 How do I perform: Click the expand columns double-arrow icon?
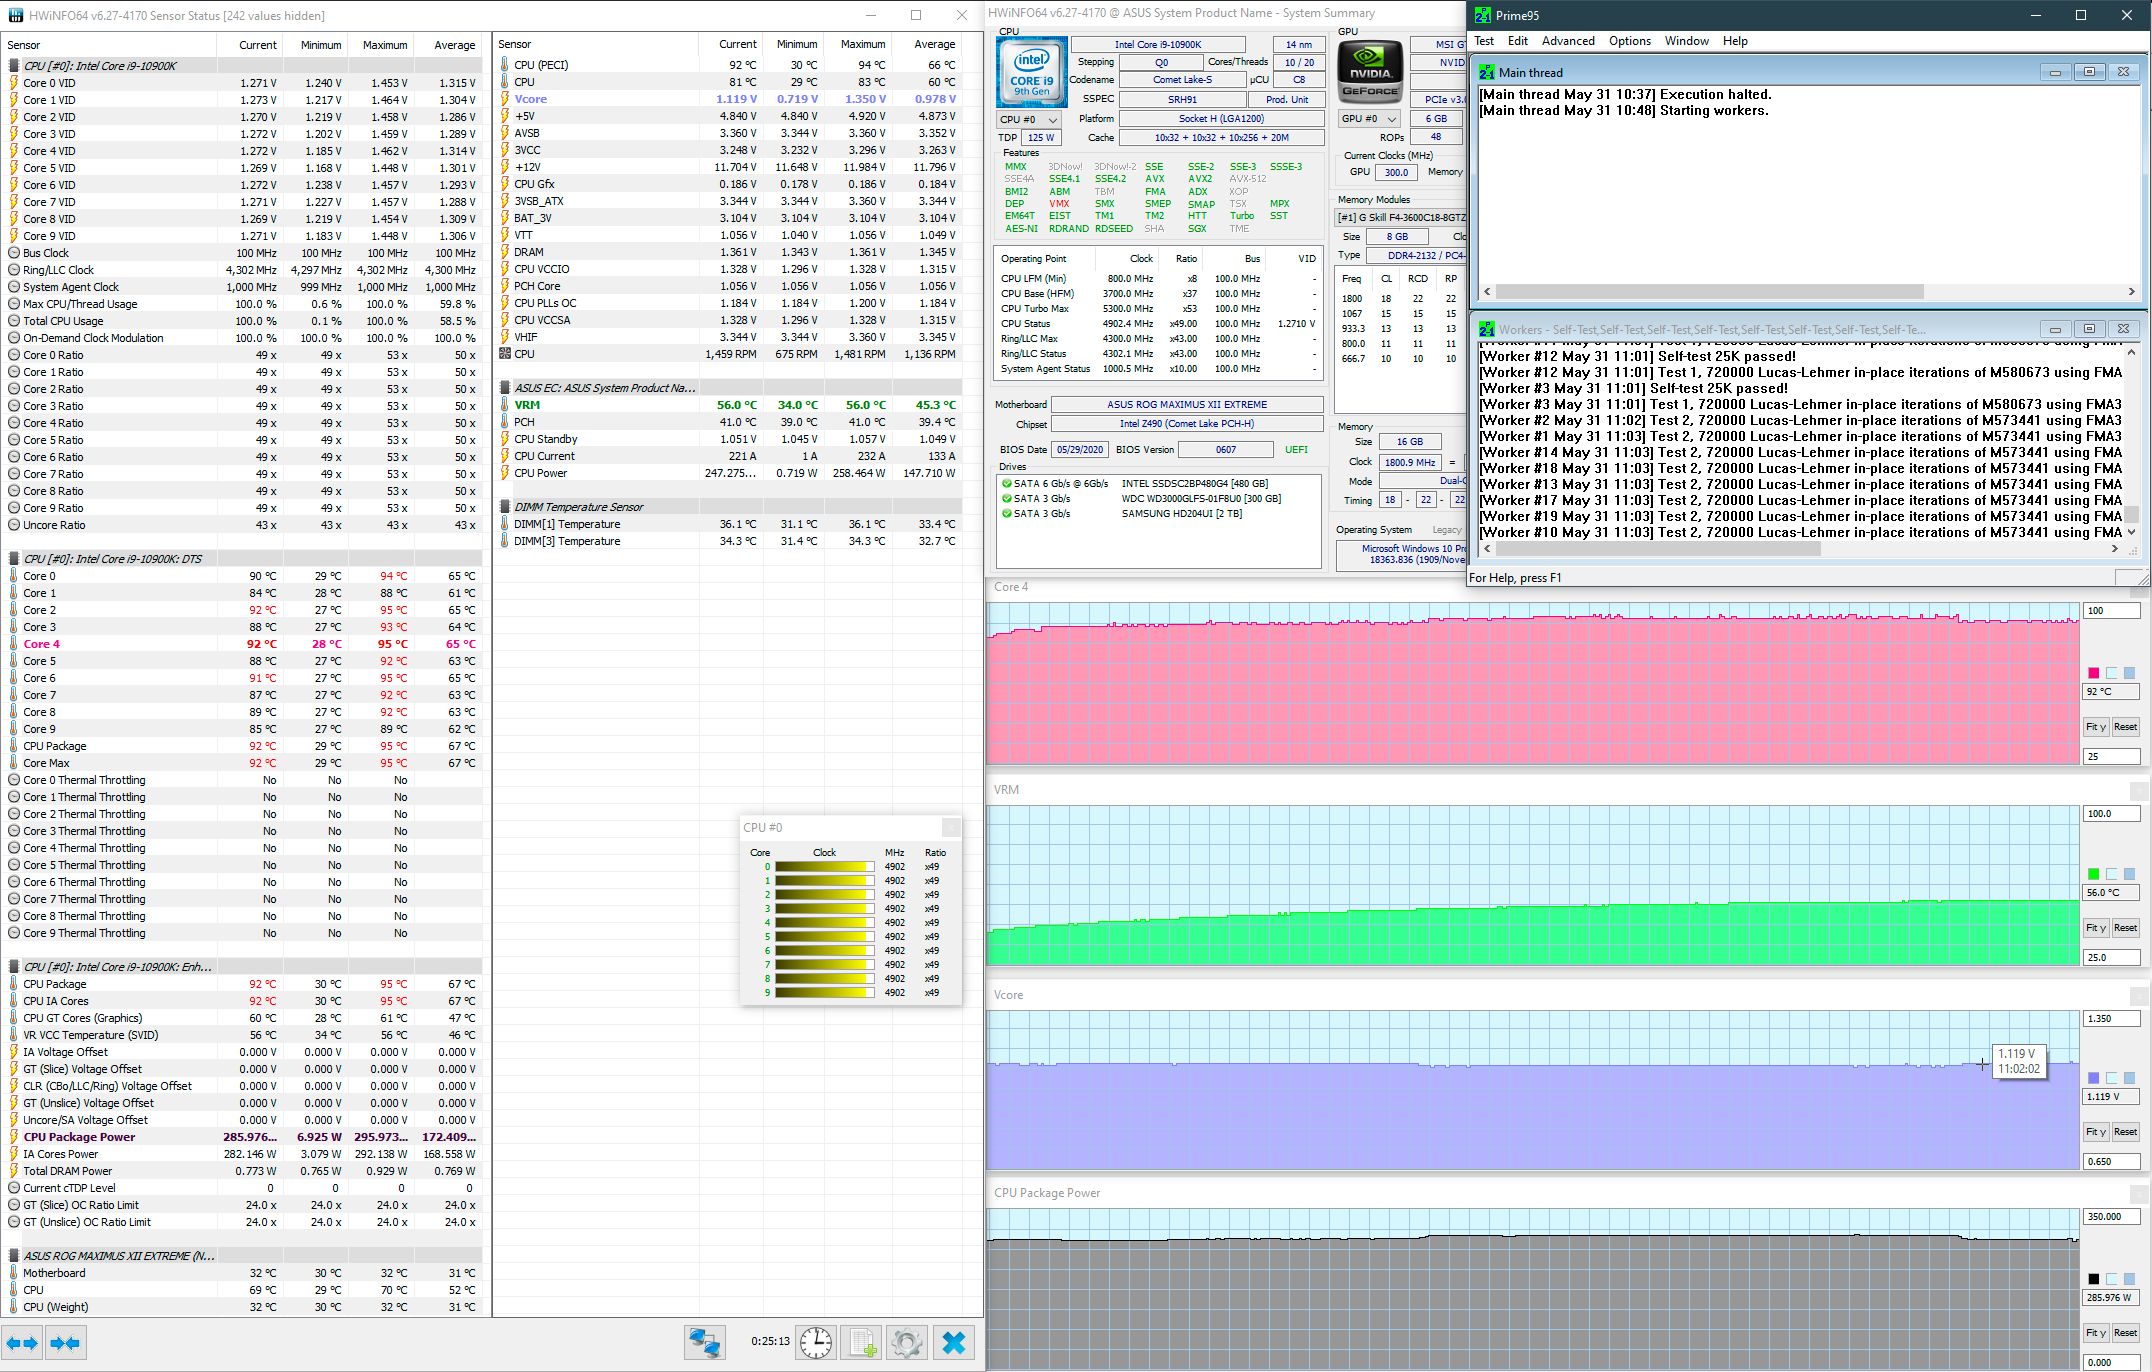22,1343
